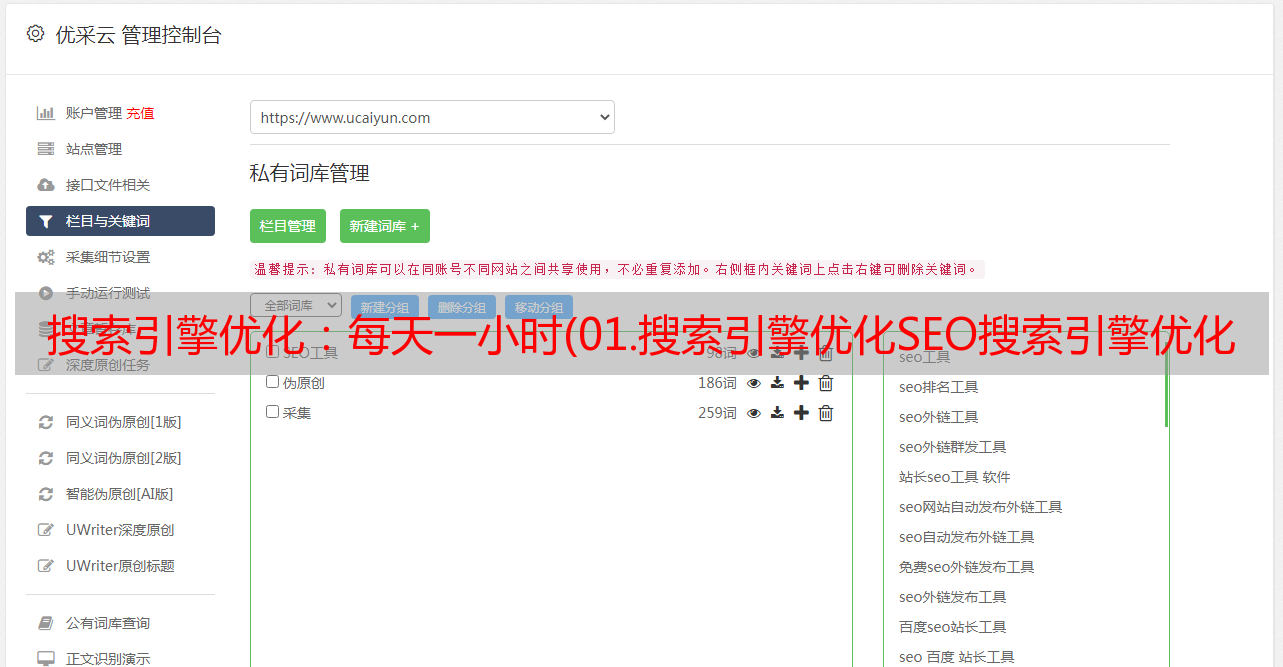Viewport: 1283px width, 667px height.
Task: Select keyword seo网站自动发布外链工具
Action: pyautogui.click(x=980, y=507)
